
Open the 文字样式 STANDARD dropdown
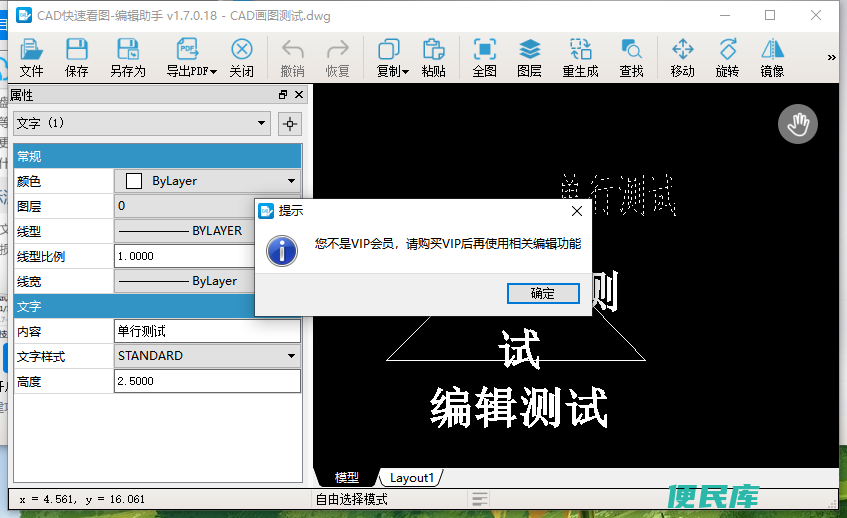pyautogui.click(x=207, y=356)
